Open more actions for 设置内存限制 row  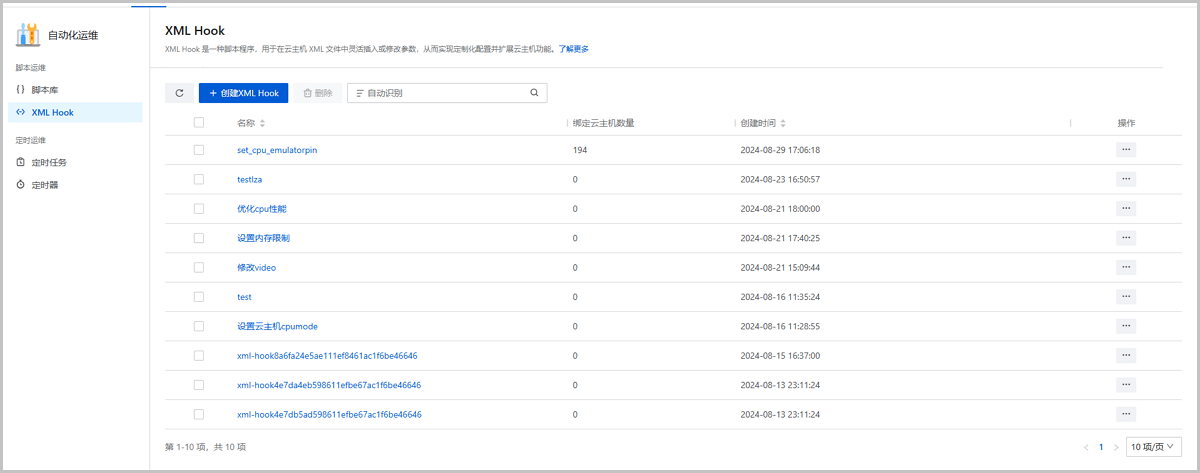point(1126,238)
